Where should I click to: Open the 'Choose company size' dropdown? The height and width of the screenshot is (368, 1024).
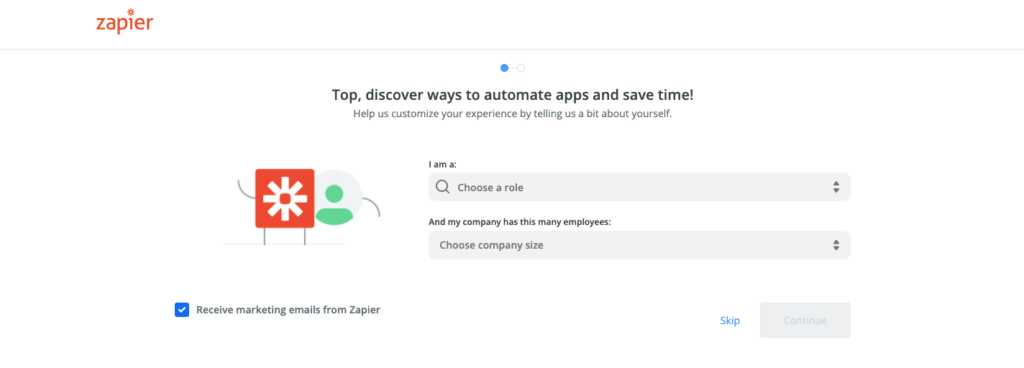tap(639, 245)
